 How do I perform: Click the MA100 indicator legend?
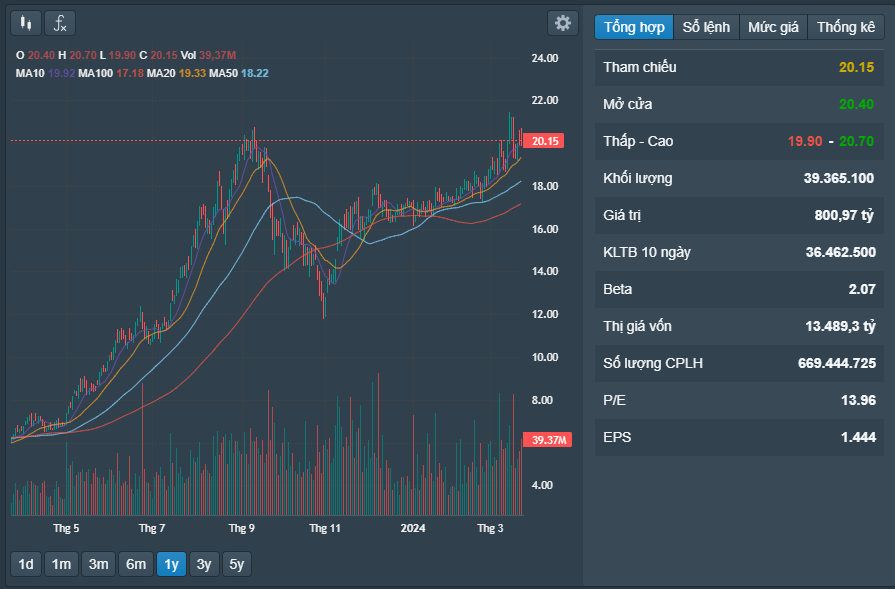point(112,73)
